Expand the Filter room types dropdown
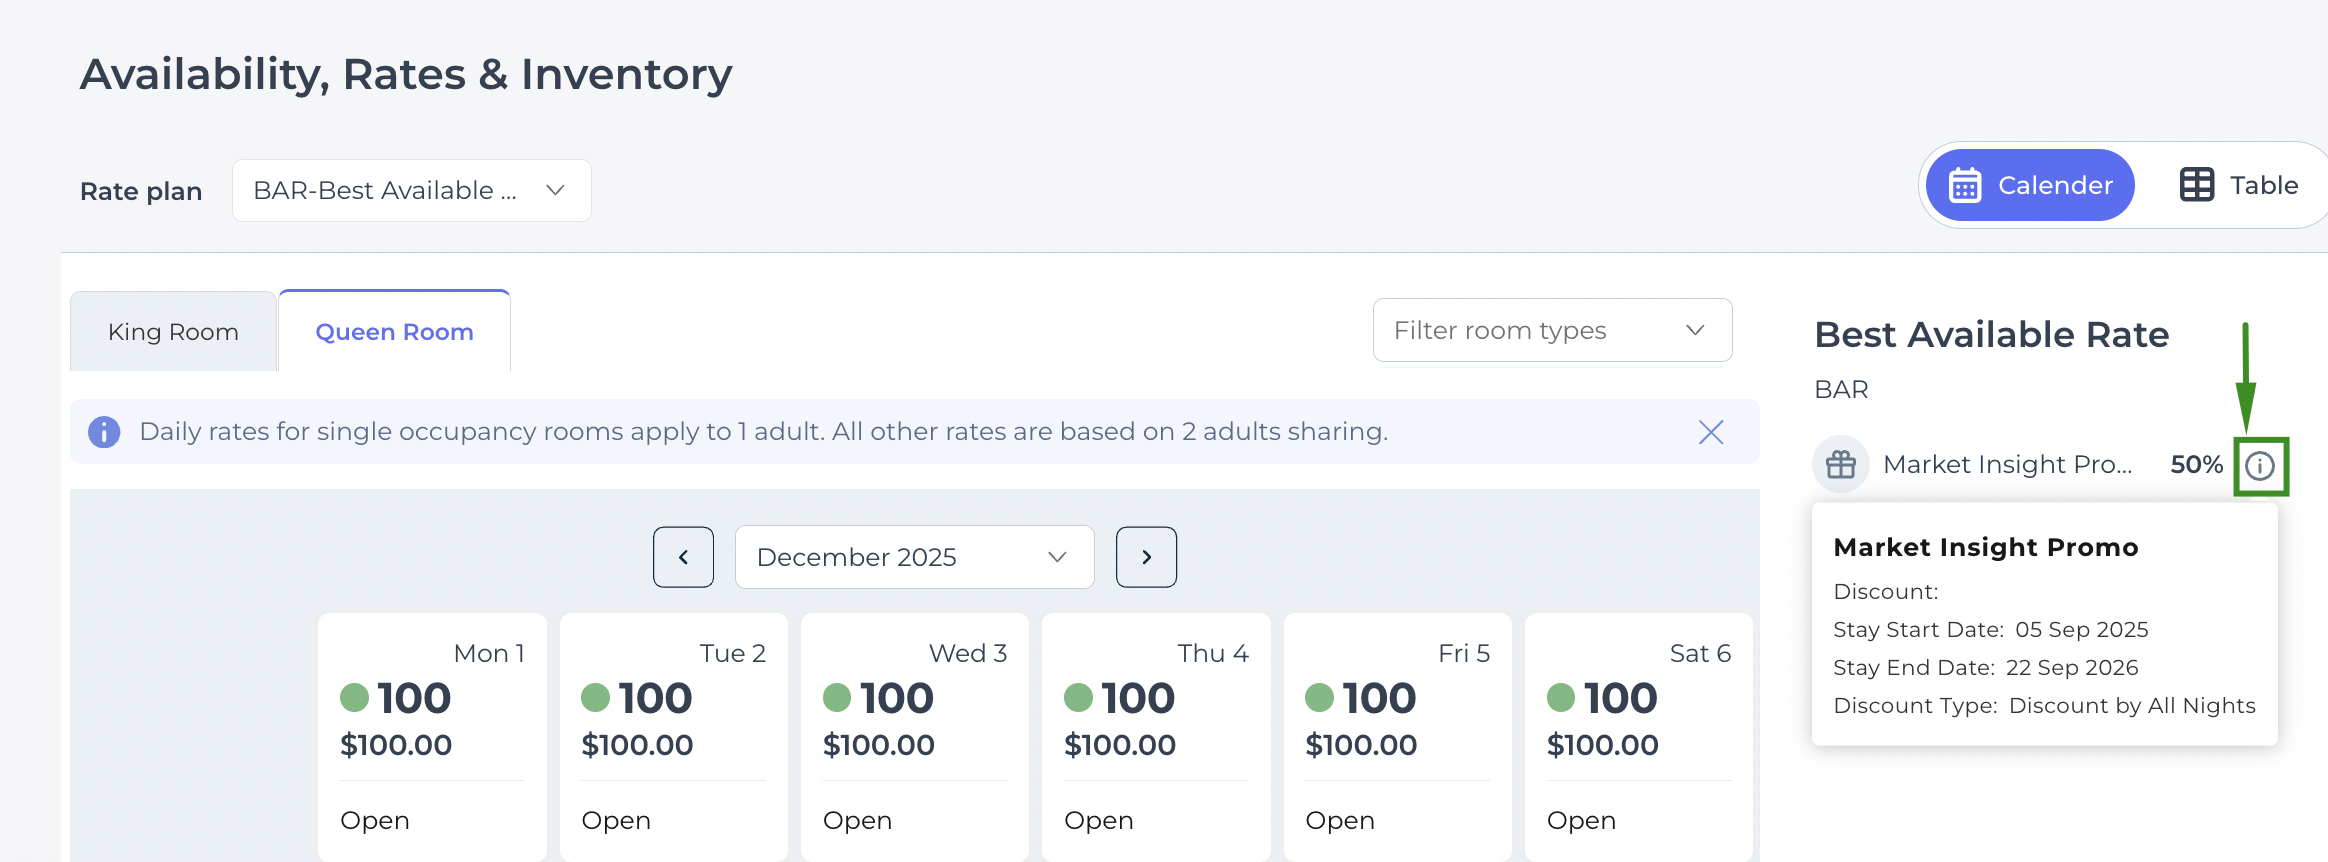The height and width of the screenshot is (862, 2328). (1552, 330)
